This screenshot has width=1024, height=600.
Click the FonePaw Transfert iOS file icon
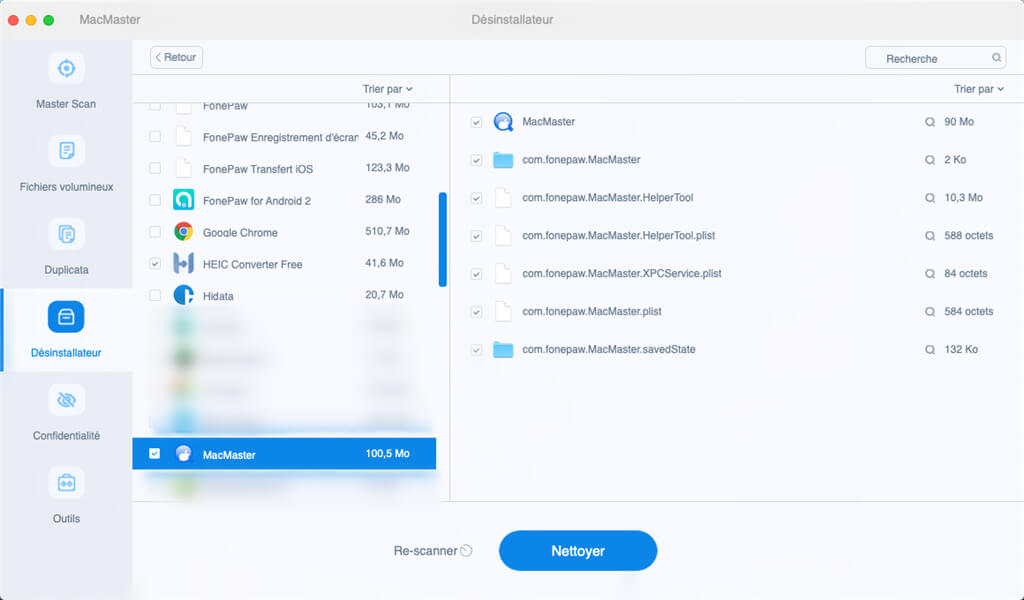click(x=184, y=168)
